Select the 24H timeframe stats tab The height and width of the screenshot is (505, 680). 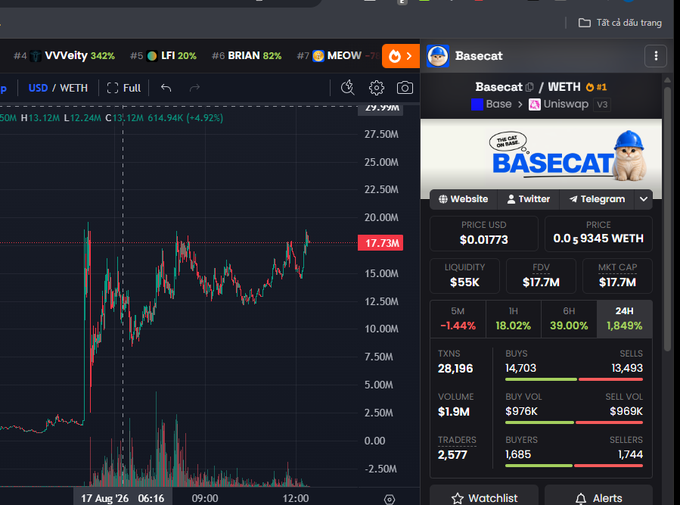pyautogui.click(x=624, y=319)
